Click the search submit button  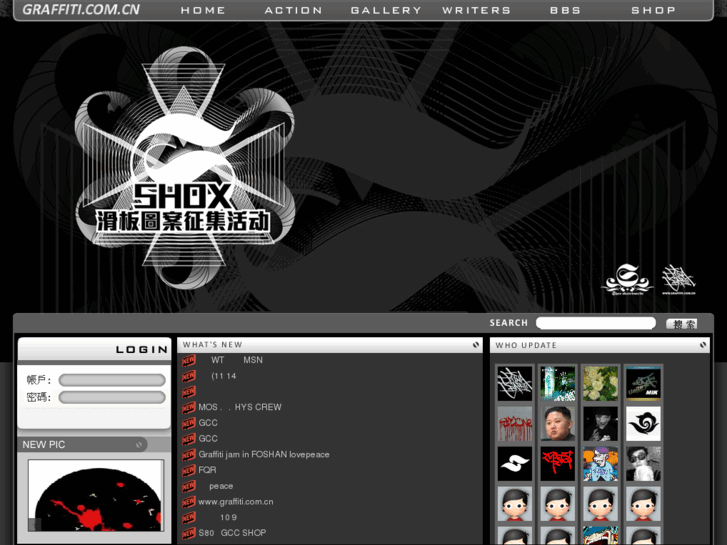(682, 324)
